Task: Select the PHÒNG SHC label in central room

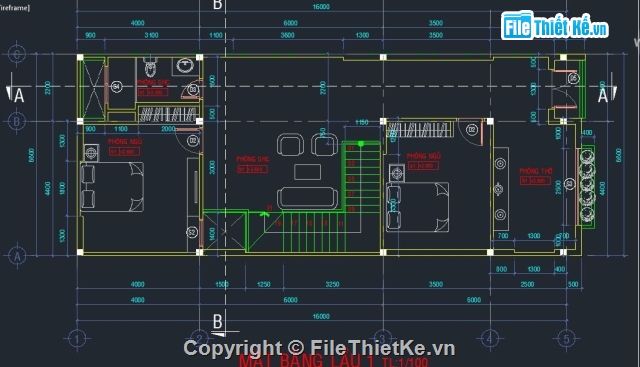Action: (253, 159)
